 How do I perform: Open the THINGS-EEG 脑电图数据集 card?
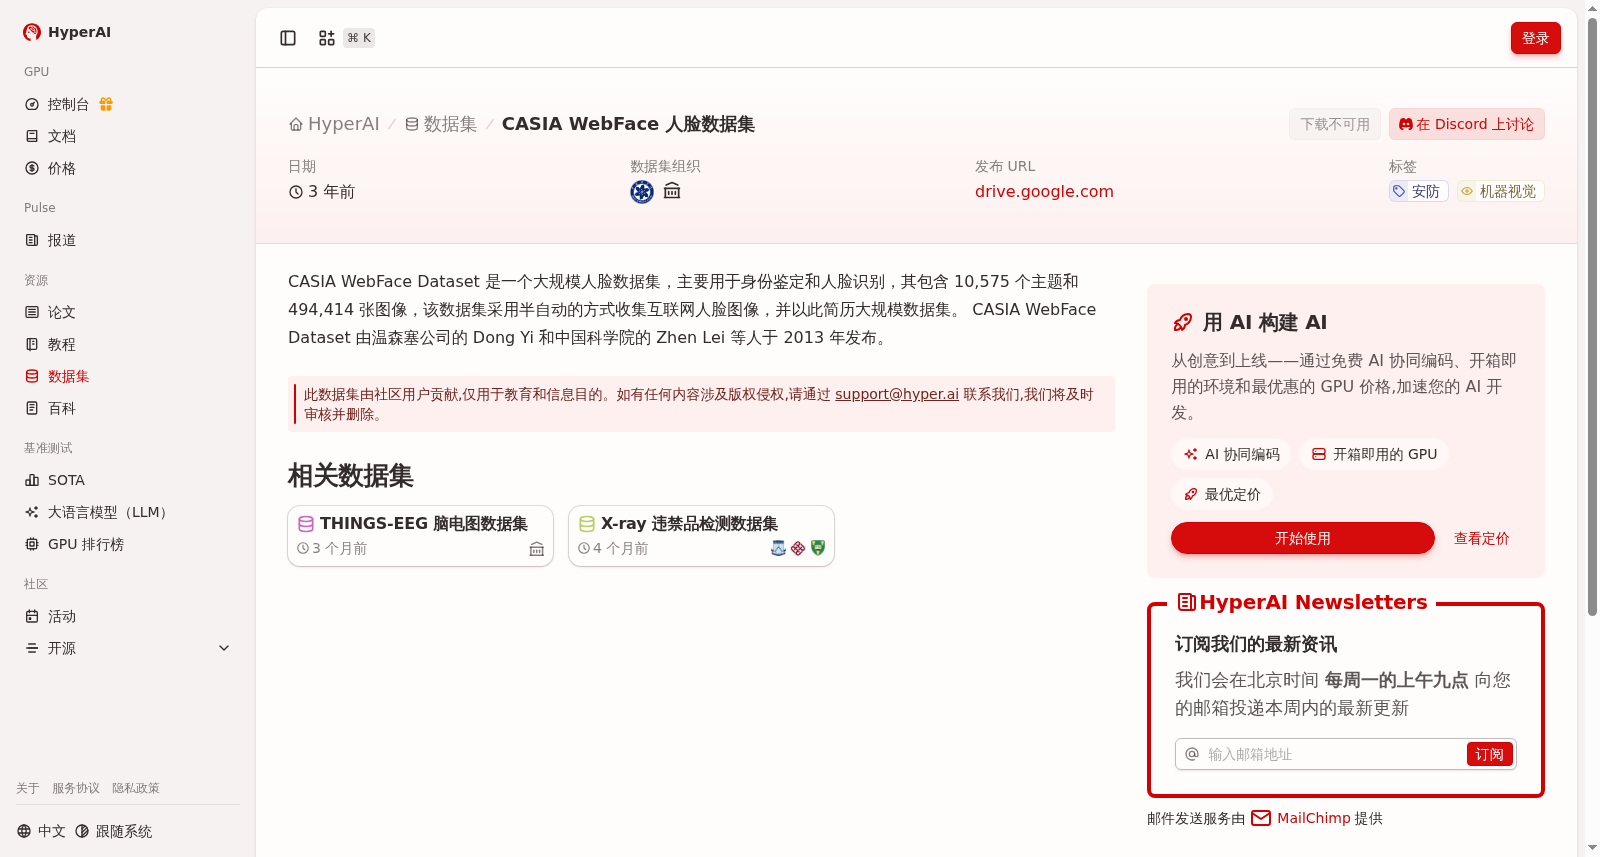420,536
